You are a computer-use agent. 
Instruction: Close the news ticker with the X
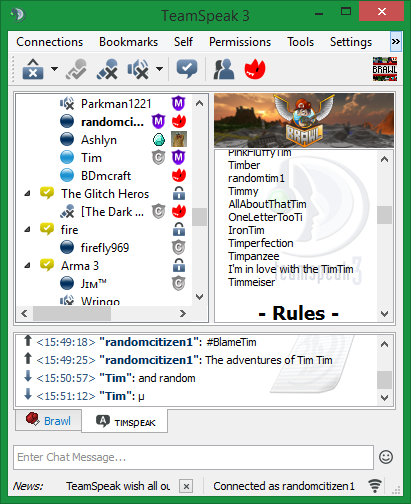[x=186, y=486]
